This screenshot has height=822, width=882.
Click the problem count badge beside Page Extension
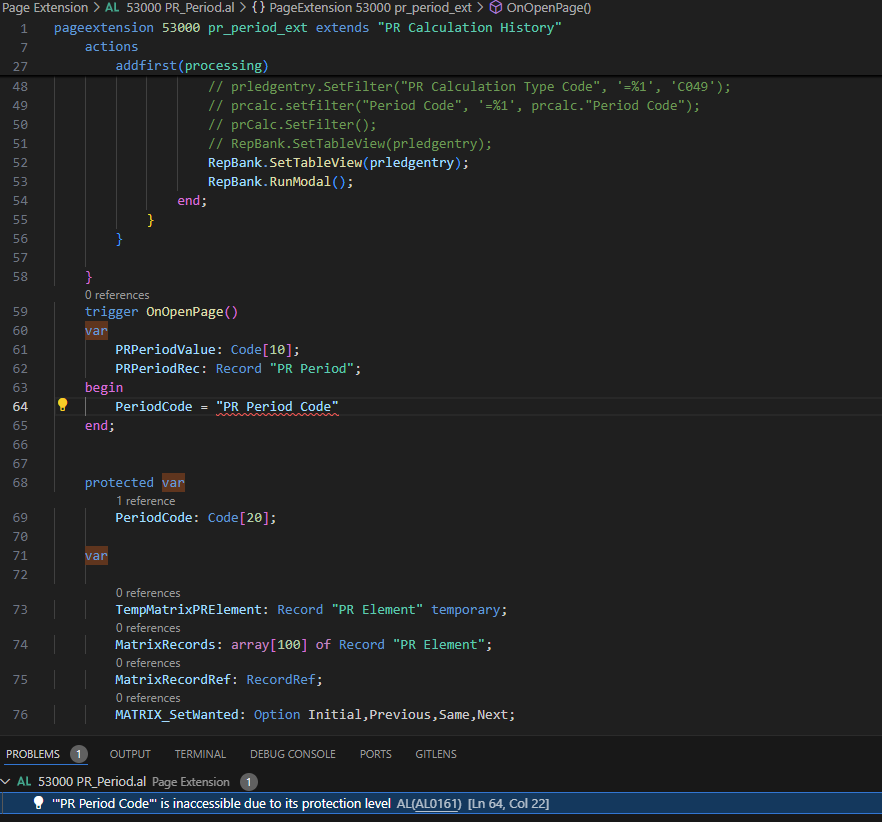(249, 781)
